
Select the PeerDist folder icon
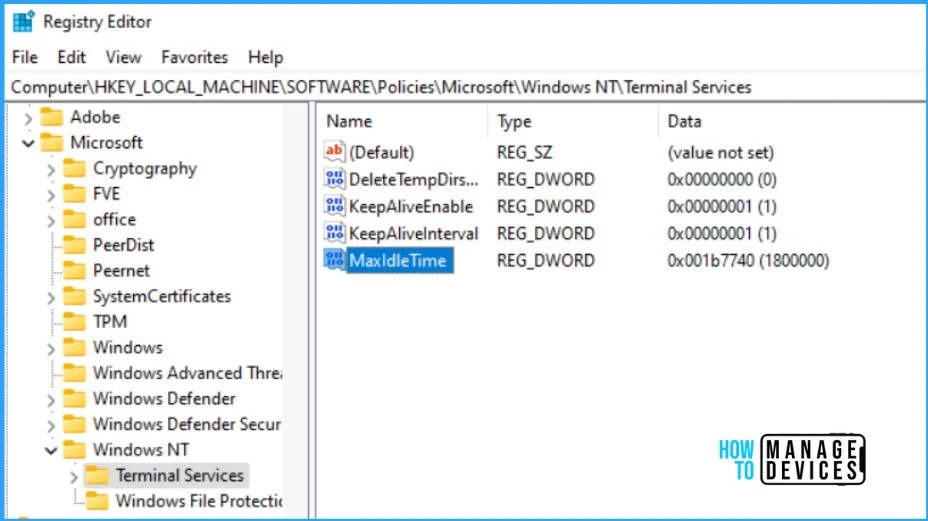pyautogui.click(x=75, y=245)
